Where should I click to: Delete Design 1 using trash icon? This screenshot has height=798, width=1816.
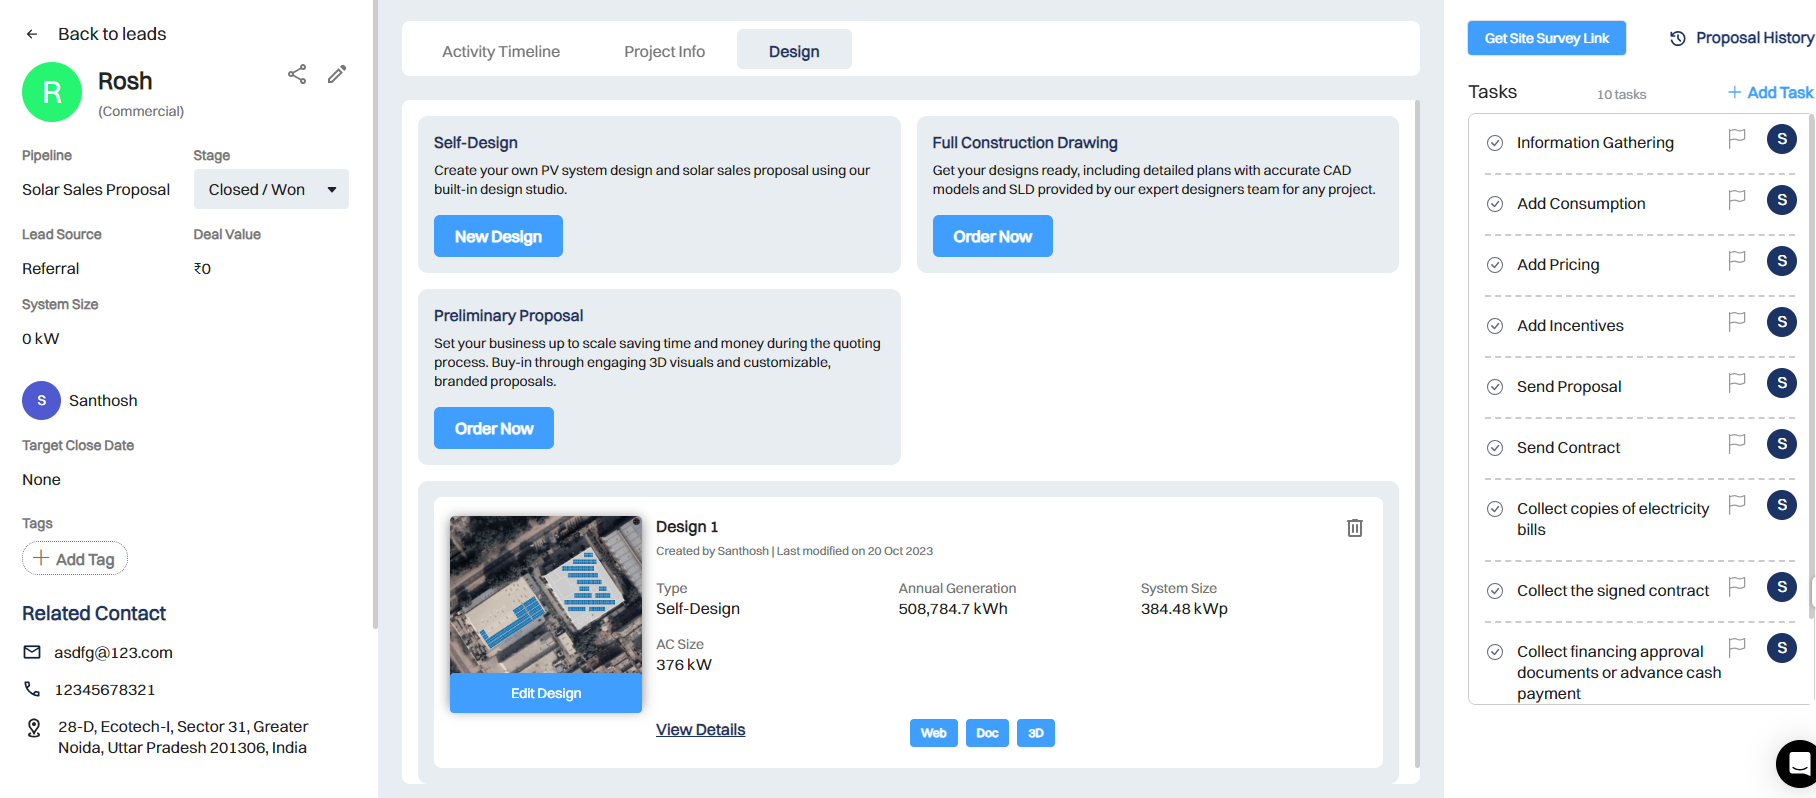pyautogui.click(x=1354, y=528)
